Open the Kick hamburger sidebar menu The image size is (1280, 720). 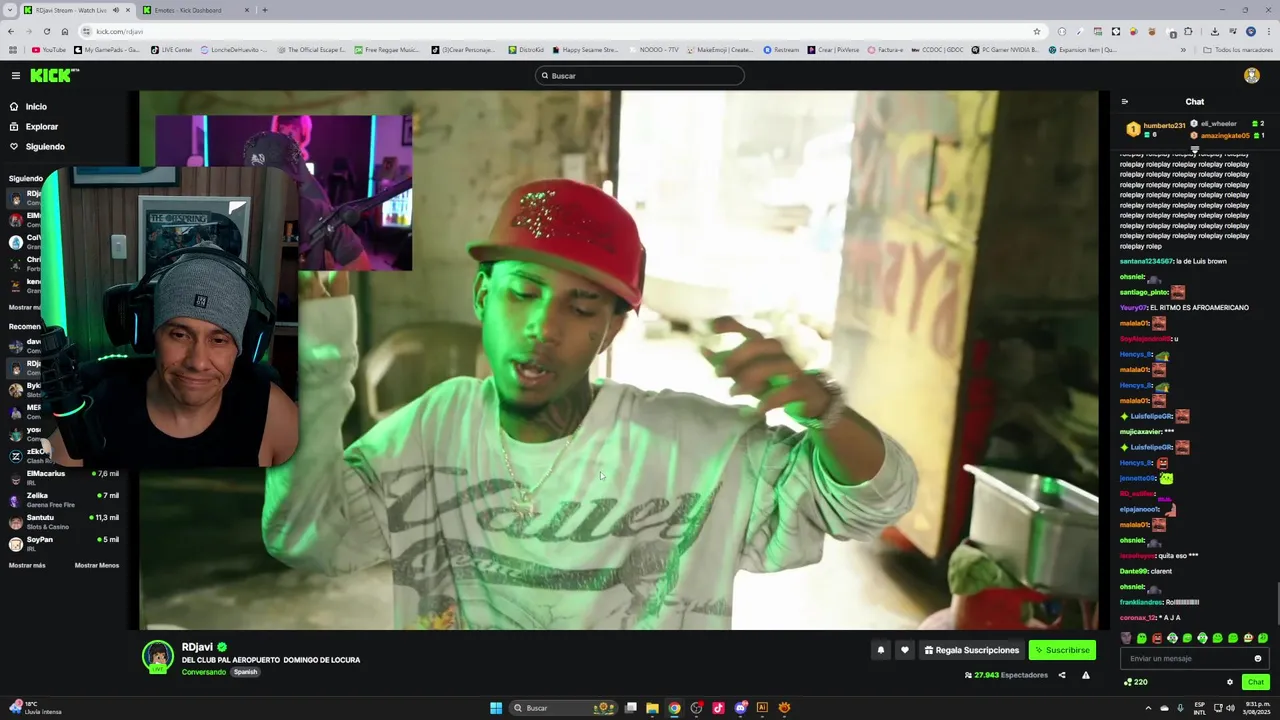pos(15,76)
